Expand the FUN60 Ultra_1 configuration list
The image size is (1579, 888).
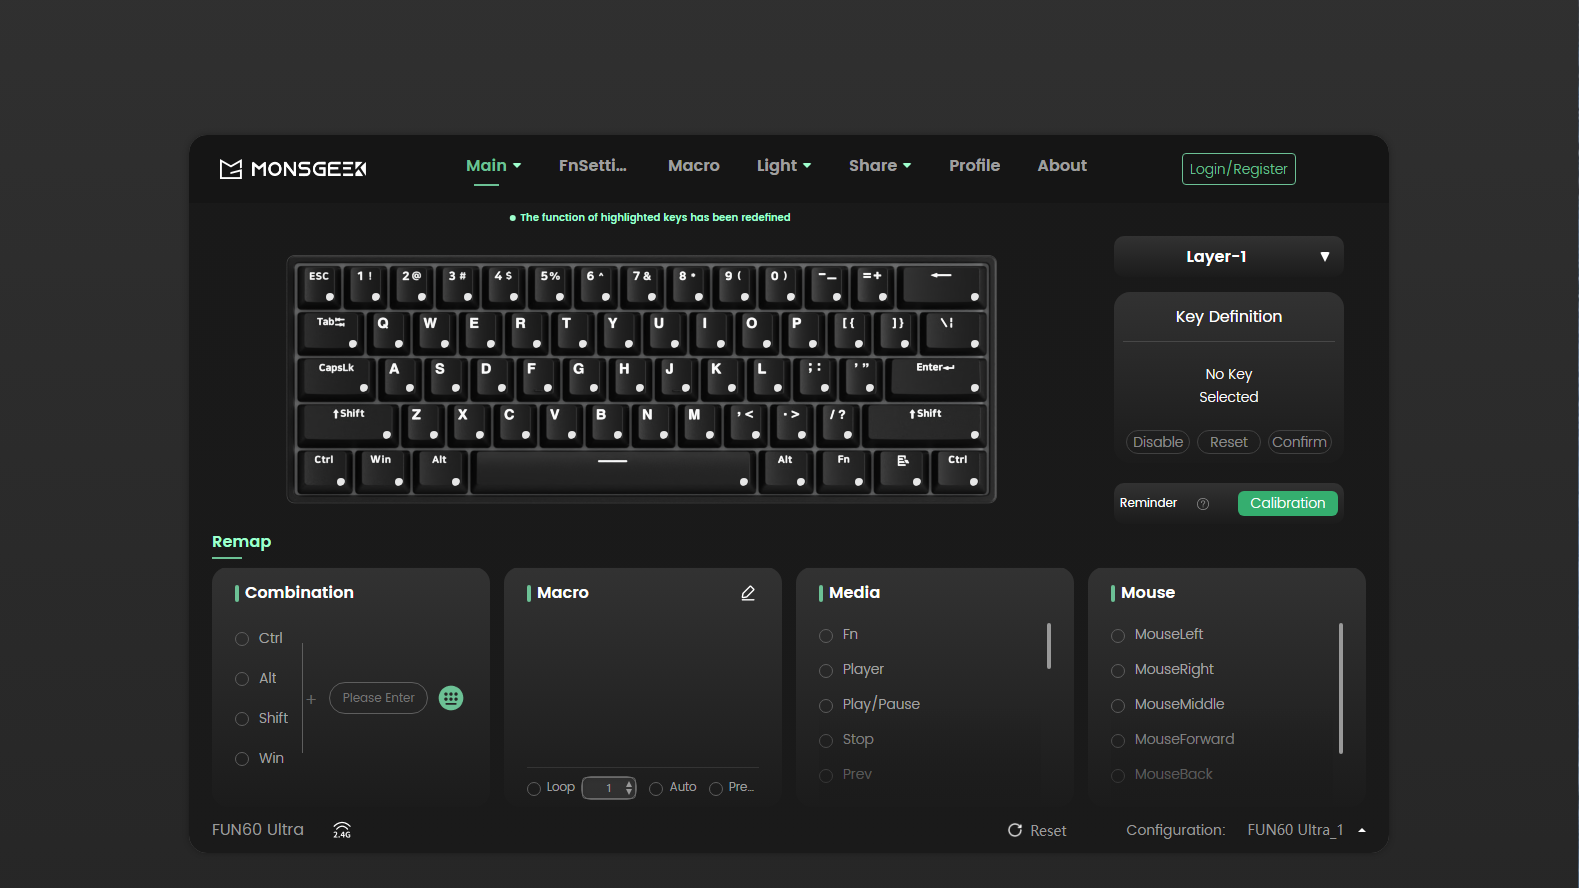click(x=1361, y=830)
